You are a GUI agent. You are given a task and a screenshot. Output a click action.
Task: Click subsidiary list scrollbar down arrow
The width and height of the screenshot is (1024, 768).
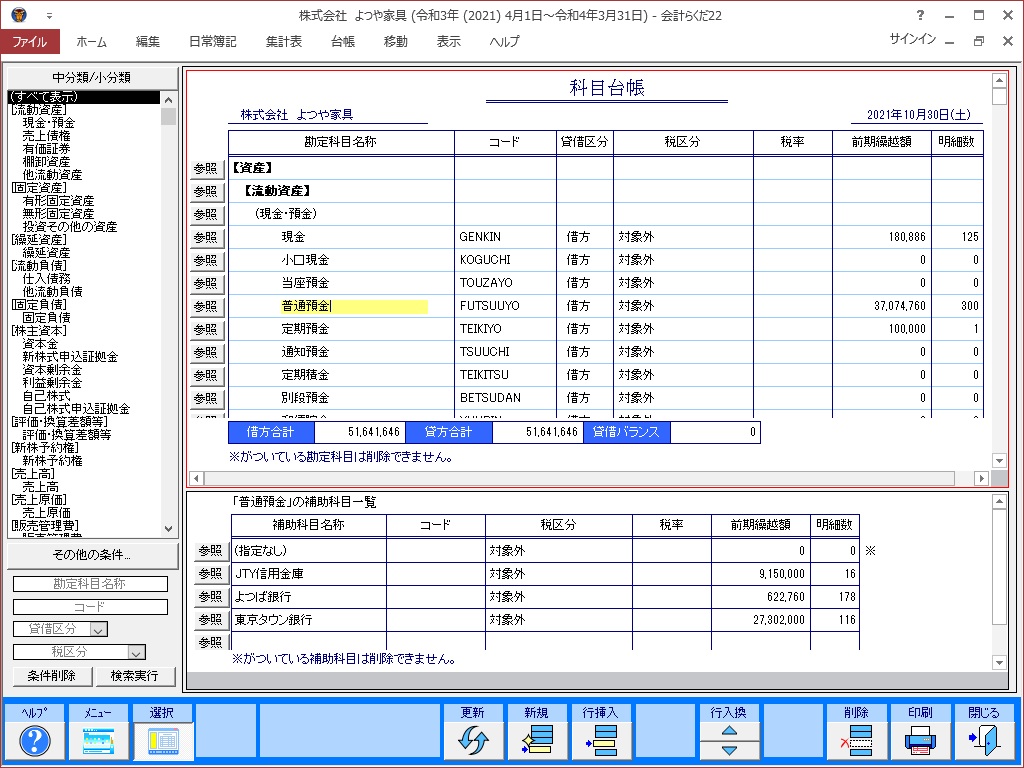tap(999, 663)
